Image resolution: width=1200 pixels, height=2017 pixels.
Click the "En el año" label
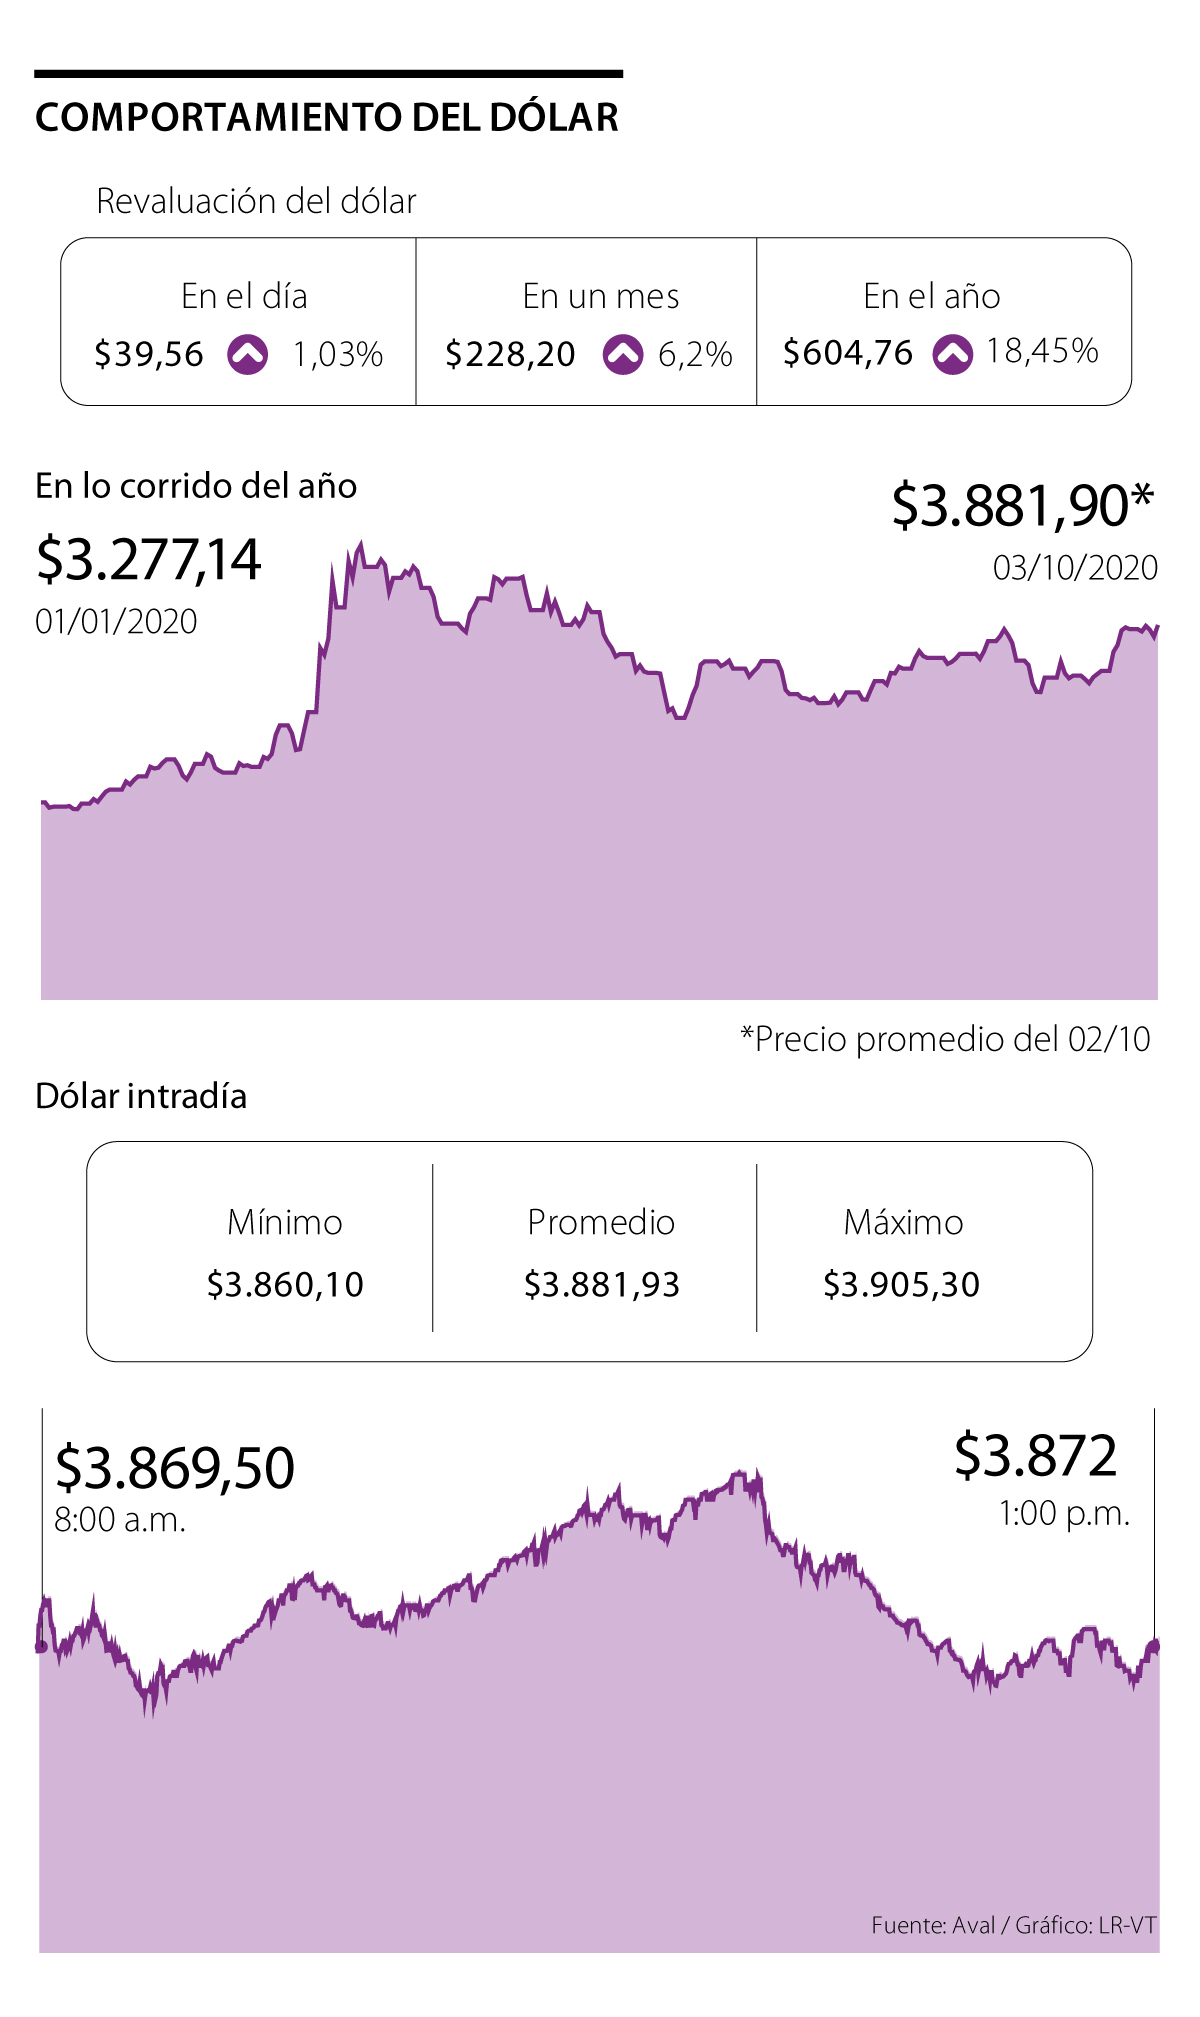coord(932,297)
